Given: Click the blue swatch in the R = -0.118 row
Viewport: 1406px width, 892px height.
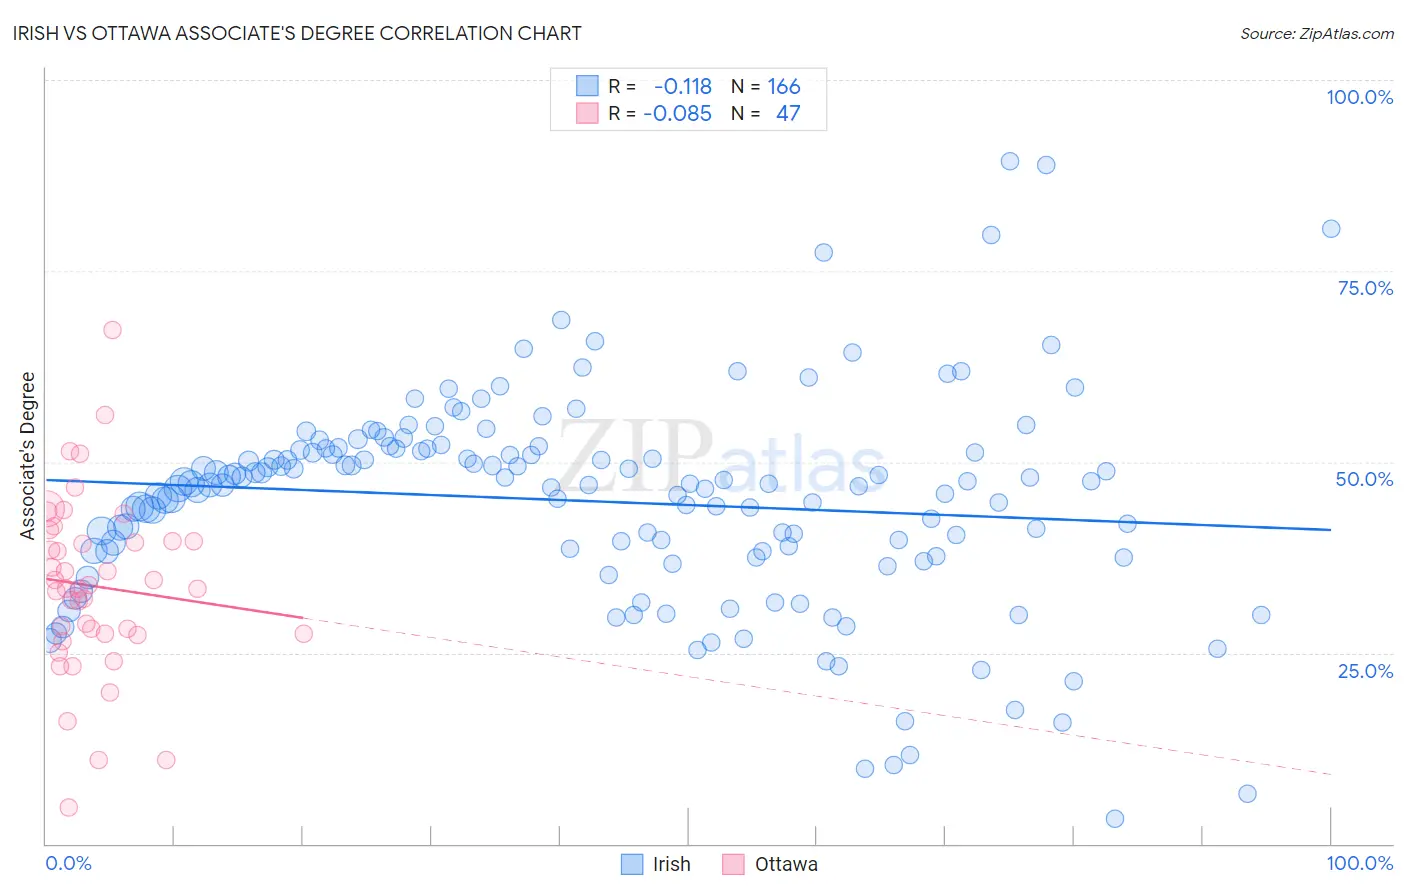Looking at the screenshot, I should 587,86.
